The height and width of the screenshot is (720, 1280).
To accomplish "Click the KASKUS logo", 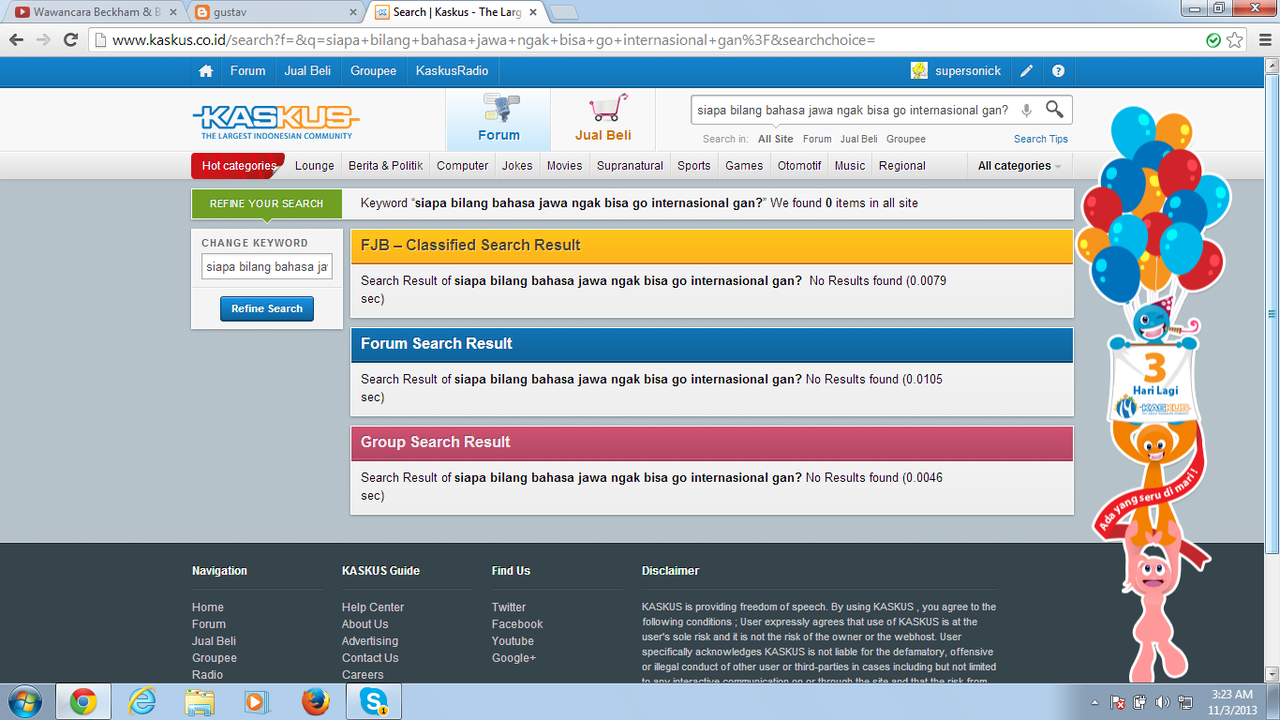I will 275,122.
